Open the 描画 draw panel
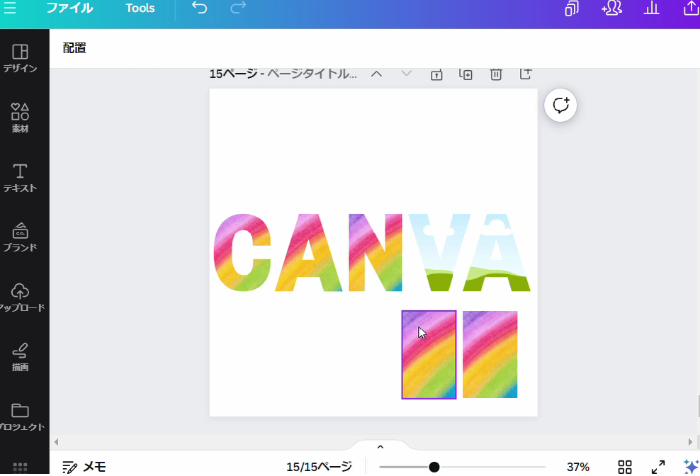Viewport: 700px width, 476px height. tap(20, 357)
